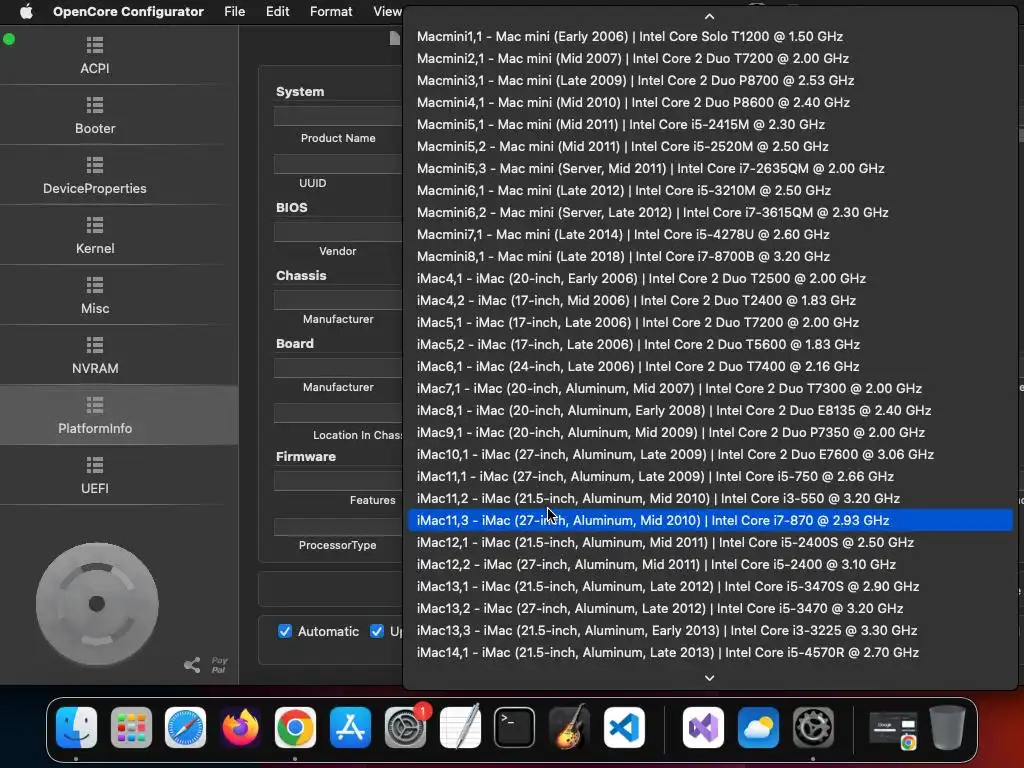Open the App Store from the Dock
Viewport: 1024px width, 768px height.
(350, 727)
